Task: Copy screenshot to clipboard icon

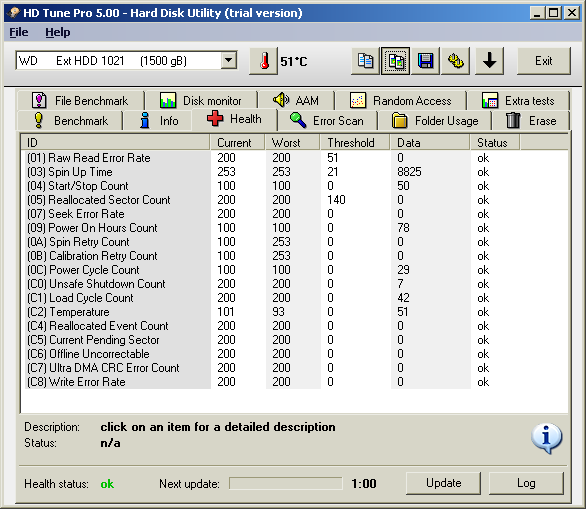Action: tap(395, 61)
